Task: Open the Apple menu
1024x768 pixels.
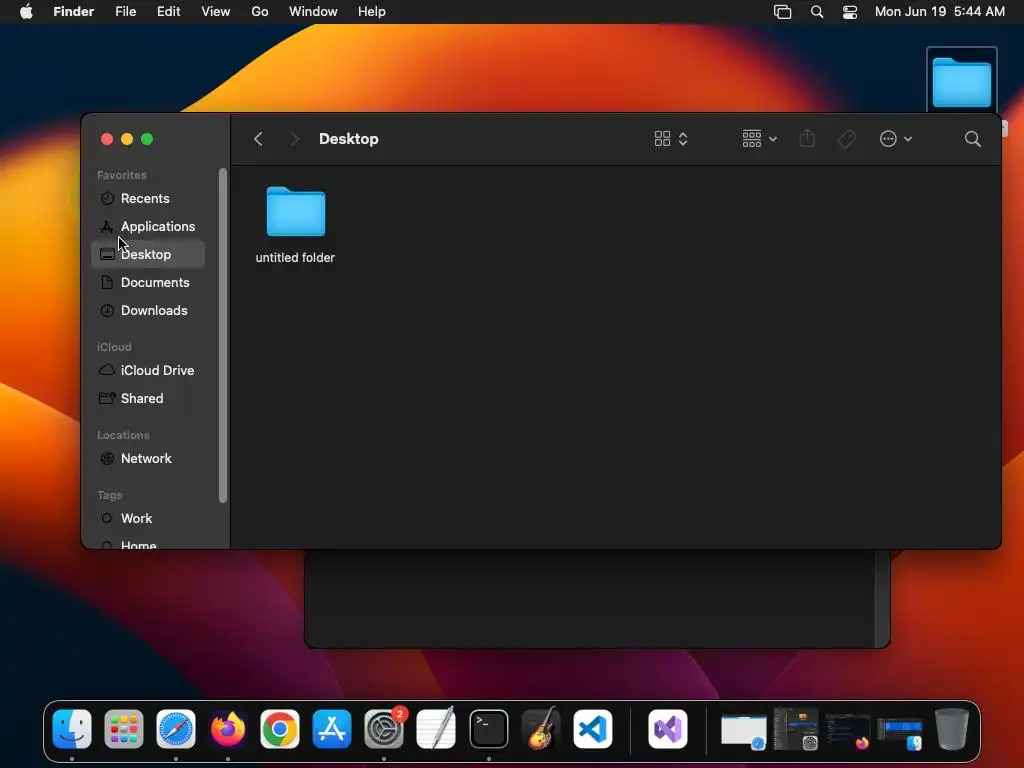Action: click(26, 12)
